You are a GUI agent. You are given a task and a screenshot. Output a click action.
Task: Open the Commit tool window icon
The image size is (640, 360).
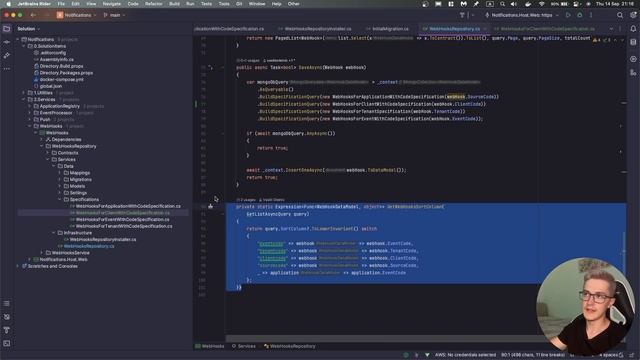7,42
